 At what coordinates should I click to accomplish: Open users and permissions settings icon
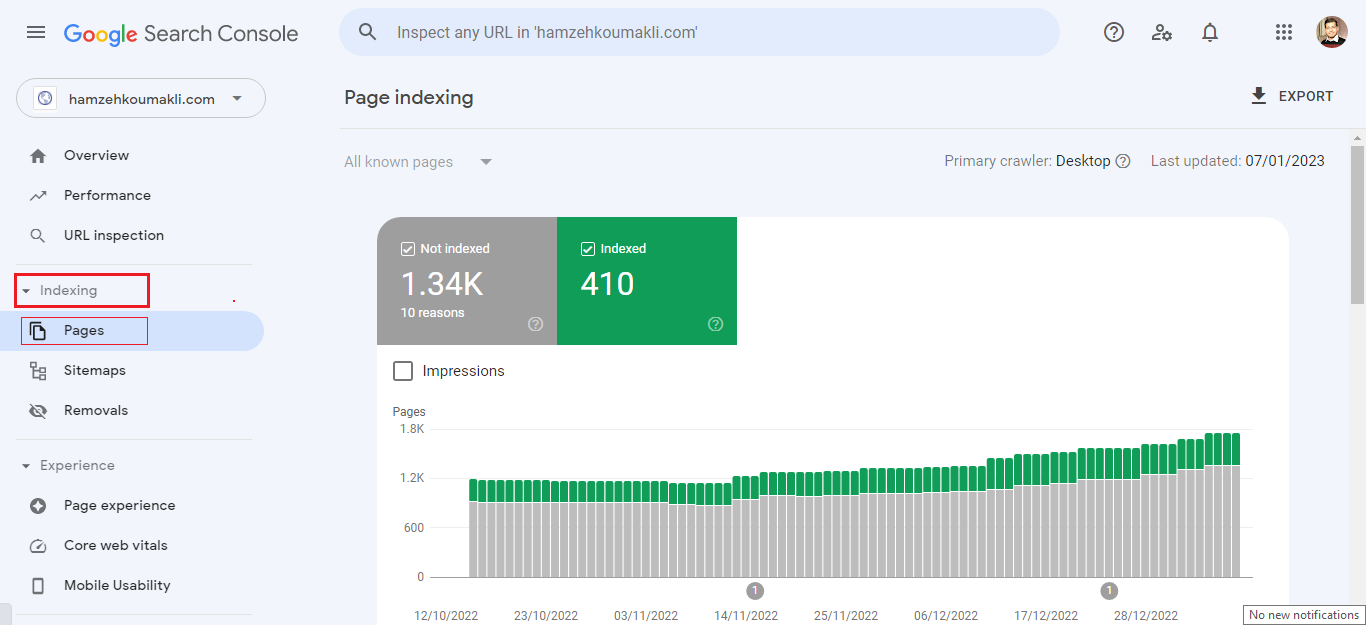(1162, 32)
